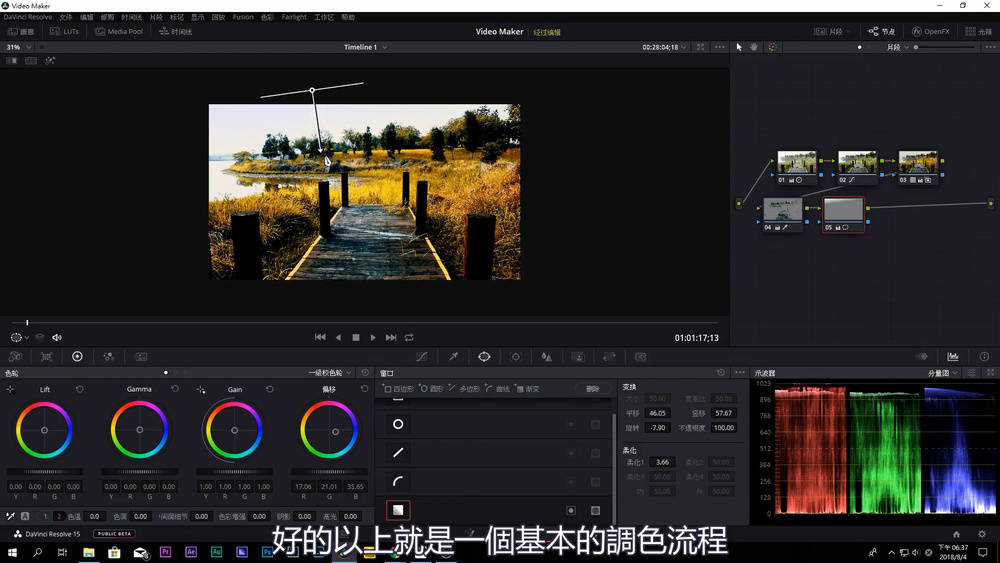Select the Color Wheels palette icon
1000x563 pixels.
77,356
